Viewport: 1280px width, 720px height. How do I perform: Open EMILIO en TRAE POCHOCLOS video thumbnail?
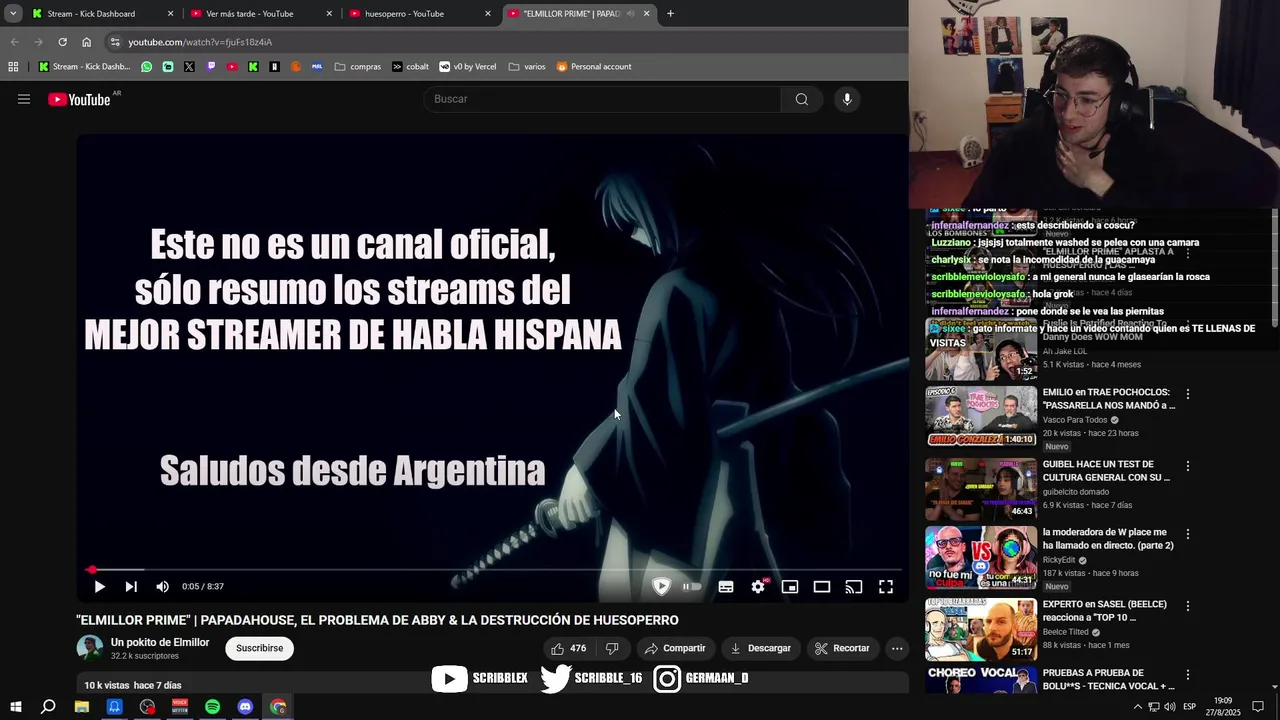(x=981, y=417)
